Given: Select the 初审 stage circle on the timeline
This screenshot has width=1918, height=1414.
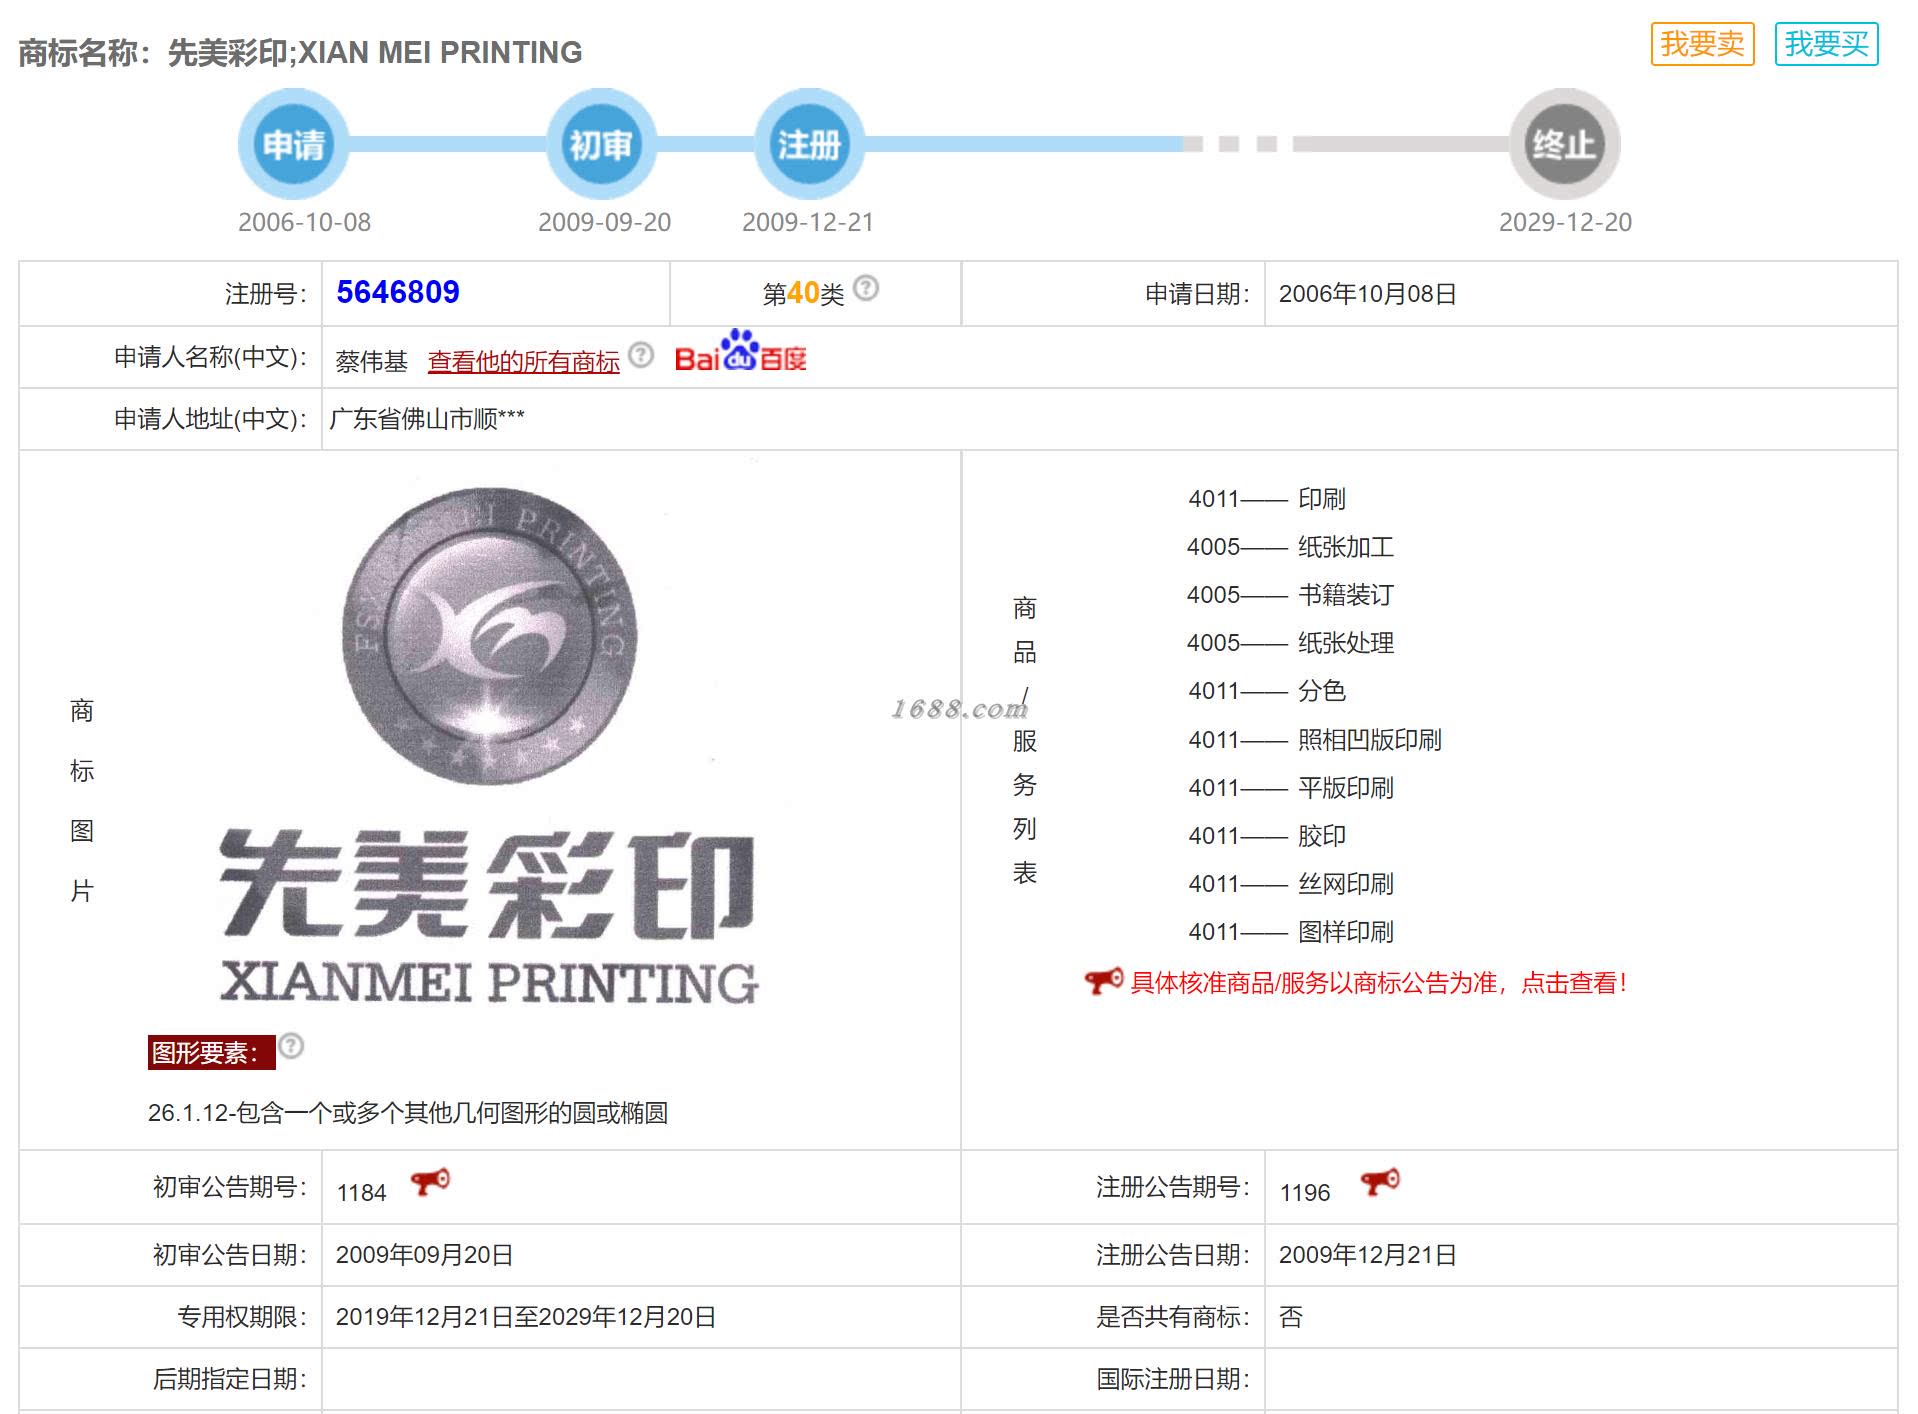Looking at the screenshot, I should coord(601,144).
